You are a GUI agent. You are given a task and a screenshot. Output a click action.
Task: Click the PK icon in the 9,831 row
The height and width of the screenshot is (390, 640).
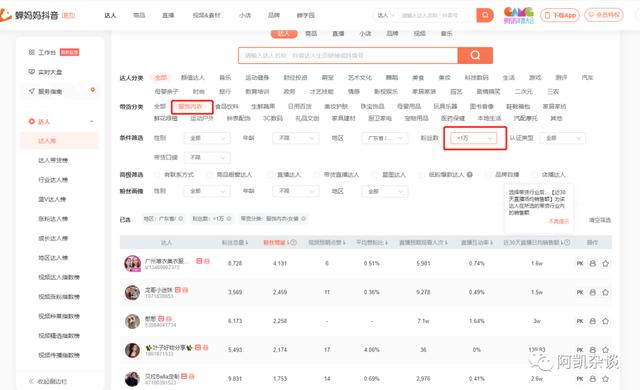580,379
